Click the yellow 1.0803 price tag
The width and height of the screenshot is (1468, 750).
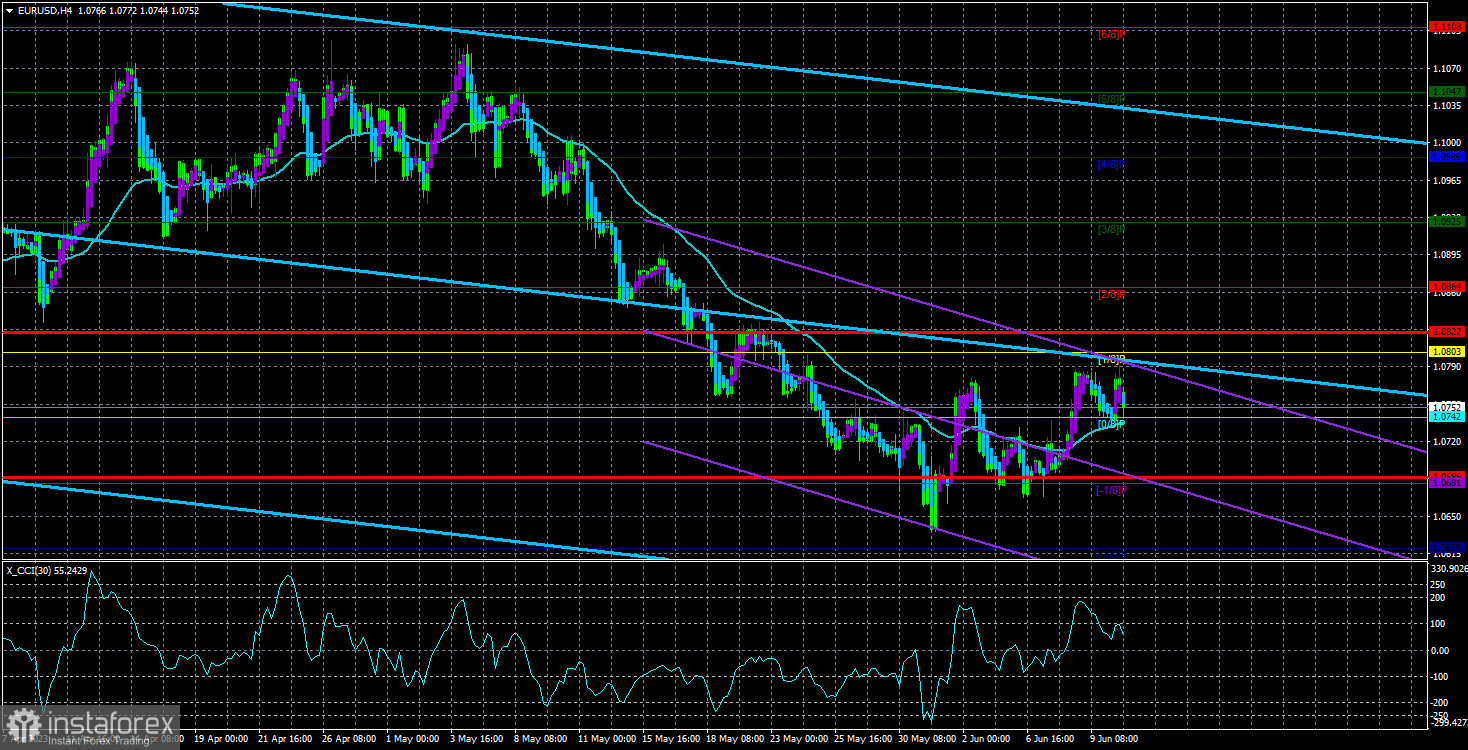pyautogui.click(x=1448, y=352)
